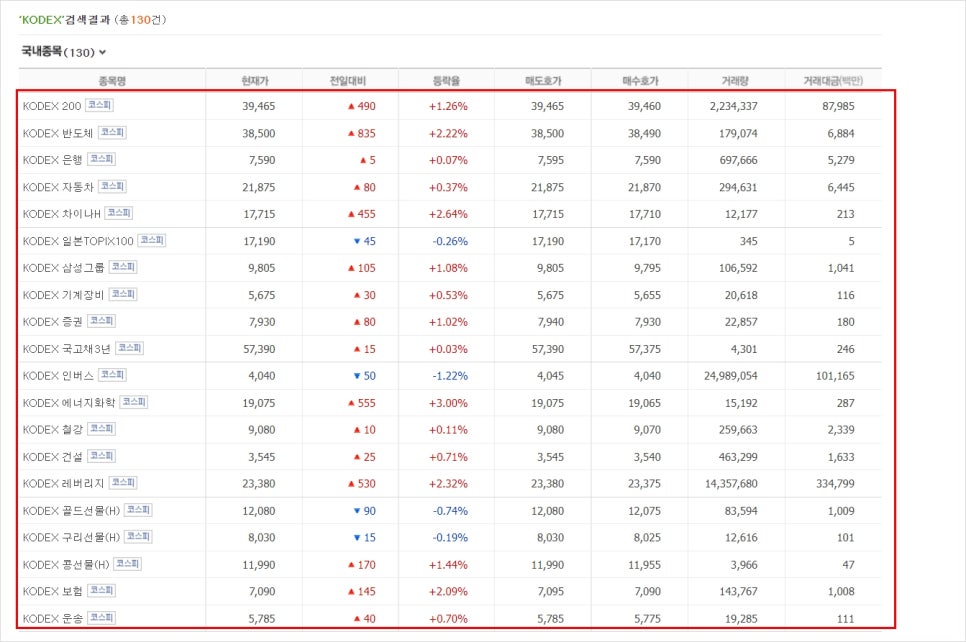Click the 코스피 badge next to KODEX 차이나H
This screenshot has height=642, width=966.
pyautogui.click(x=119, y=213)
